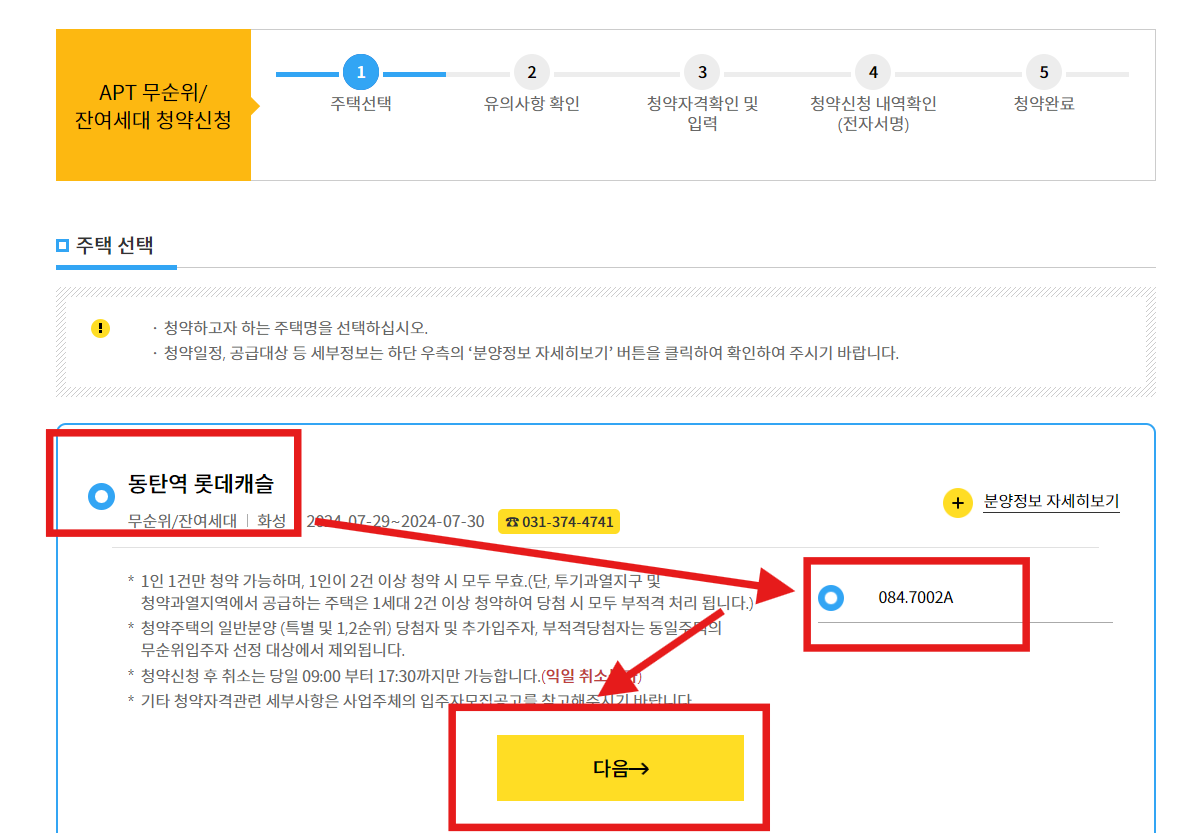Choose housing type 084.7002A radio button

[831, 597]
